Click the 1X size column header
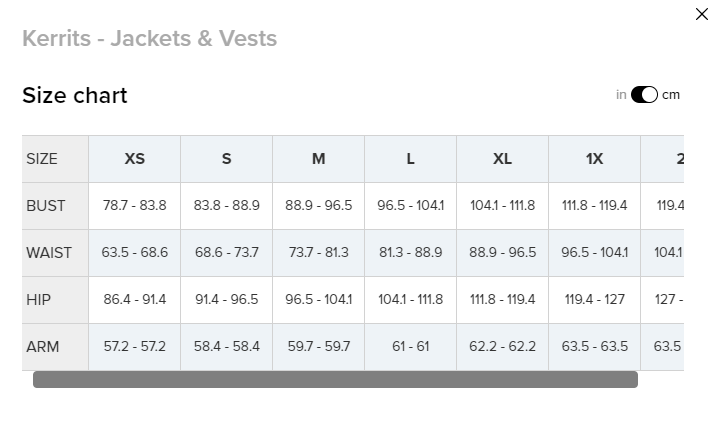 [595, 159]
